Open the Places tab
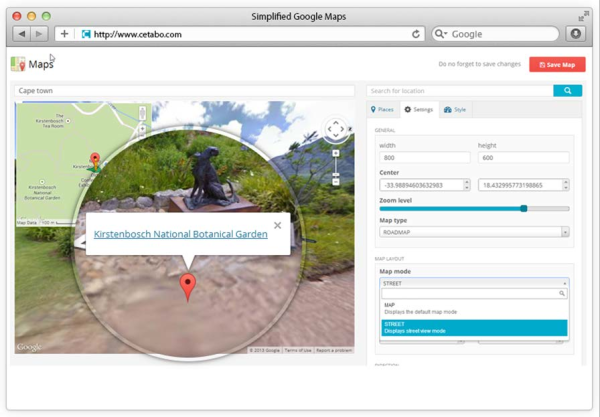 click(382, 109)
